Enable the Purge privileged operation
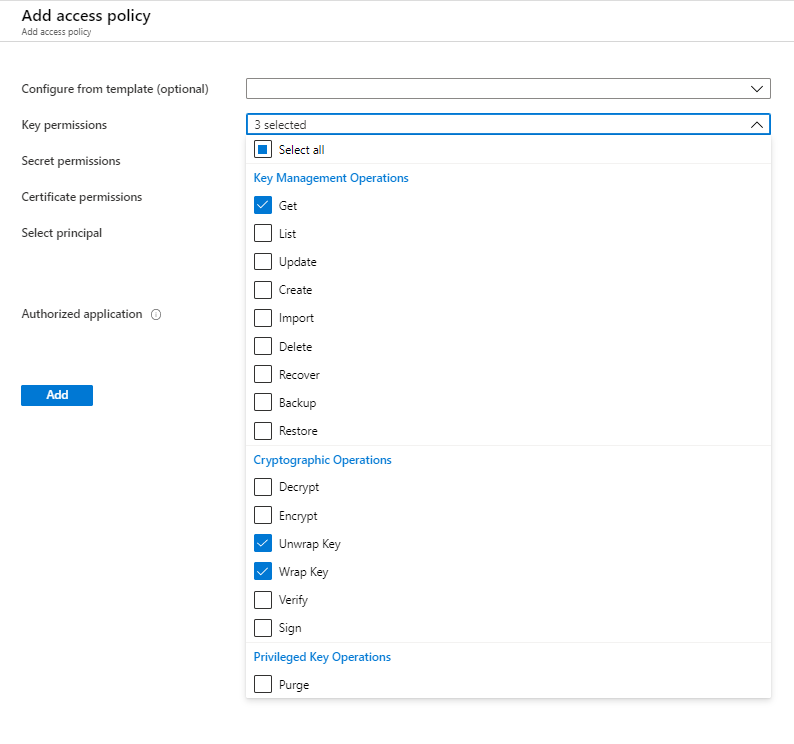This screenshot has height=744, width=794. pyautogui.click(x=263, y=685)
